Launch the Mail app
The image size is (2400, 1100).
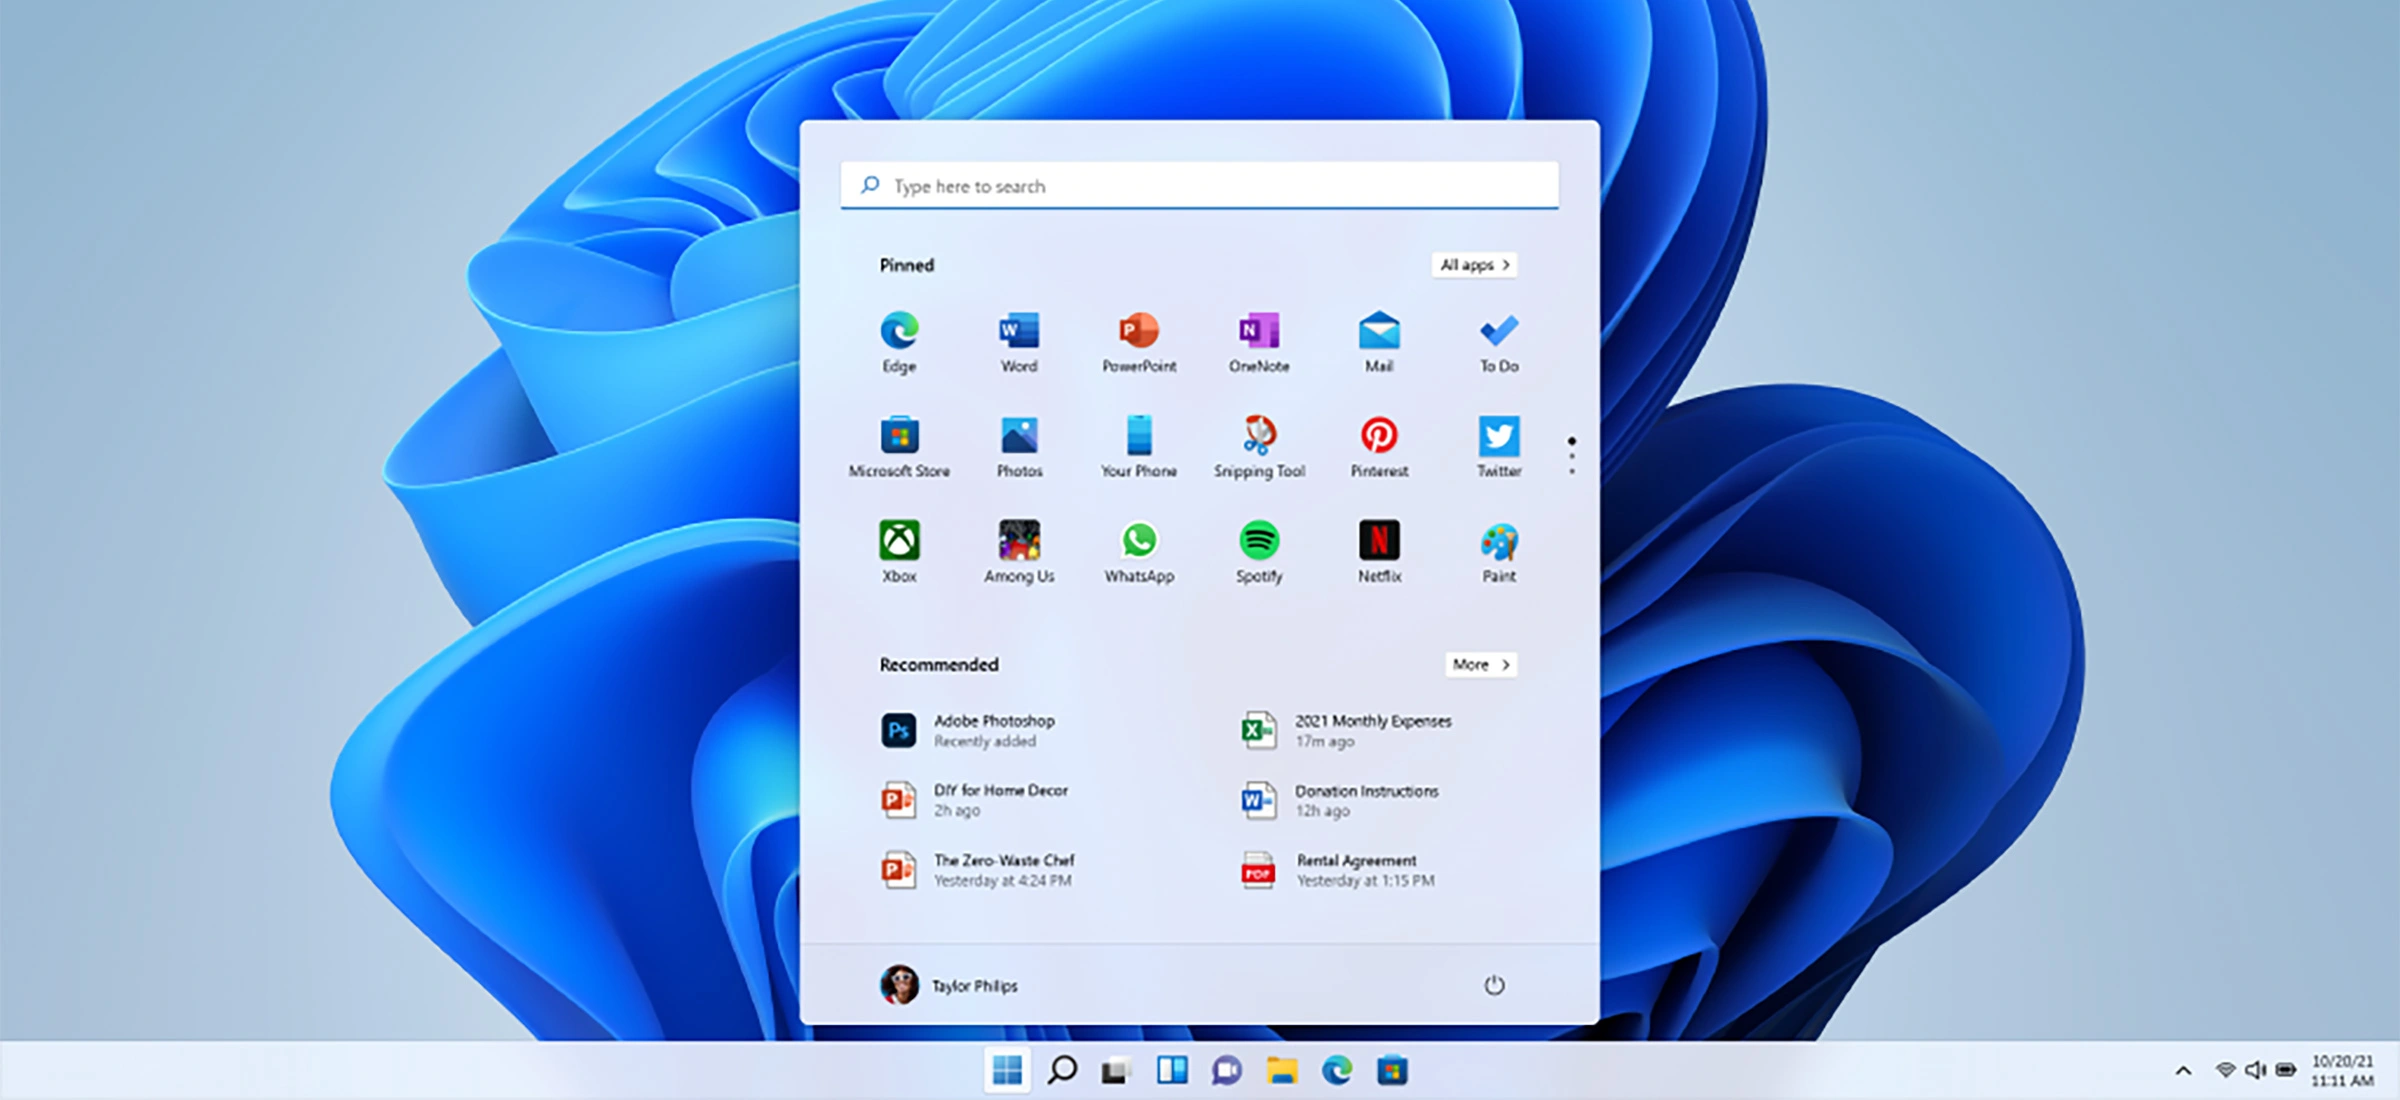tap(1379, 342)
